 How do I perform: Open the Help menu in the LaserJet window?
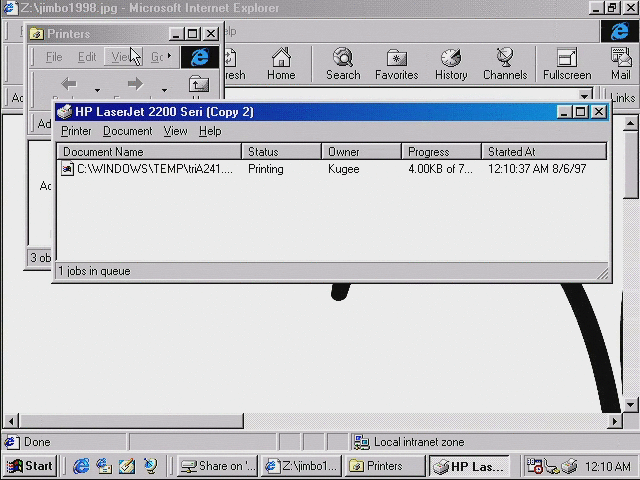tap(210, 131)
